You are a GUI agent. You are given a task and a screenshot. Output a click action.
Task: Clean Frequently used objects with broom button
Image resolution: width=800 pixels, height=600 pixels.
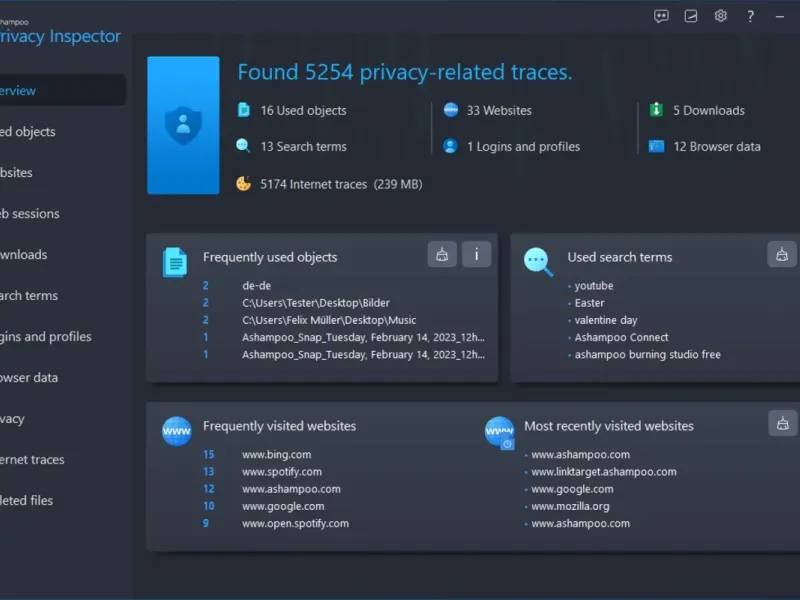coord(442,254)
